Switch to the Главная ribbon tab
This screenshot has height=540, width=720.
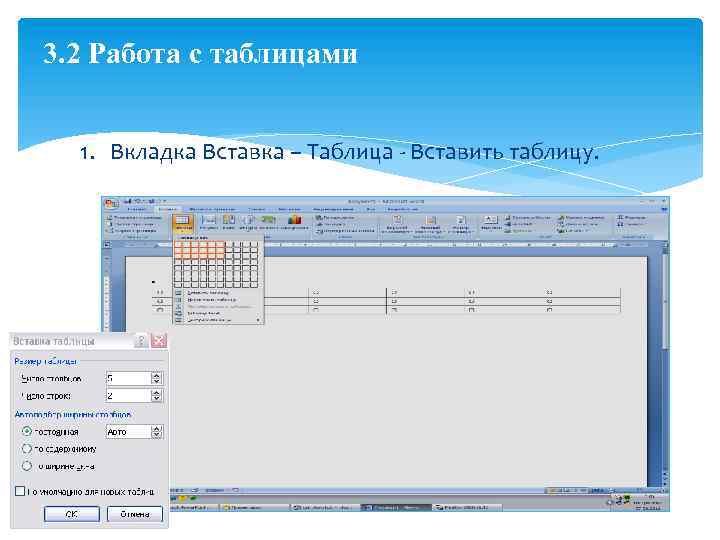pos(137,209)
